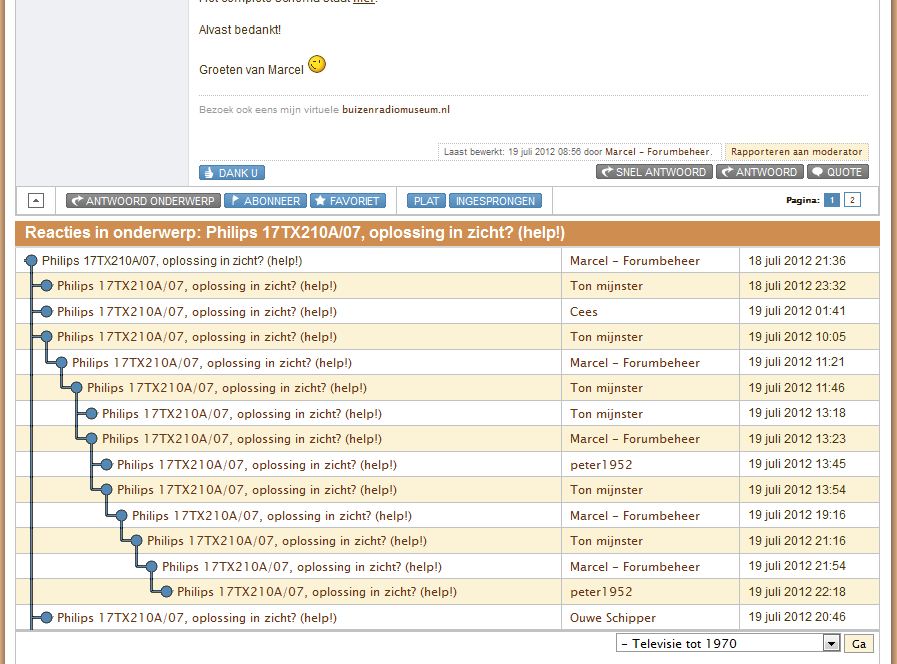Click 'Laast bewerkt' edit note text
Screen dimensions: 897x664
coord(578,152)
